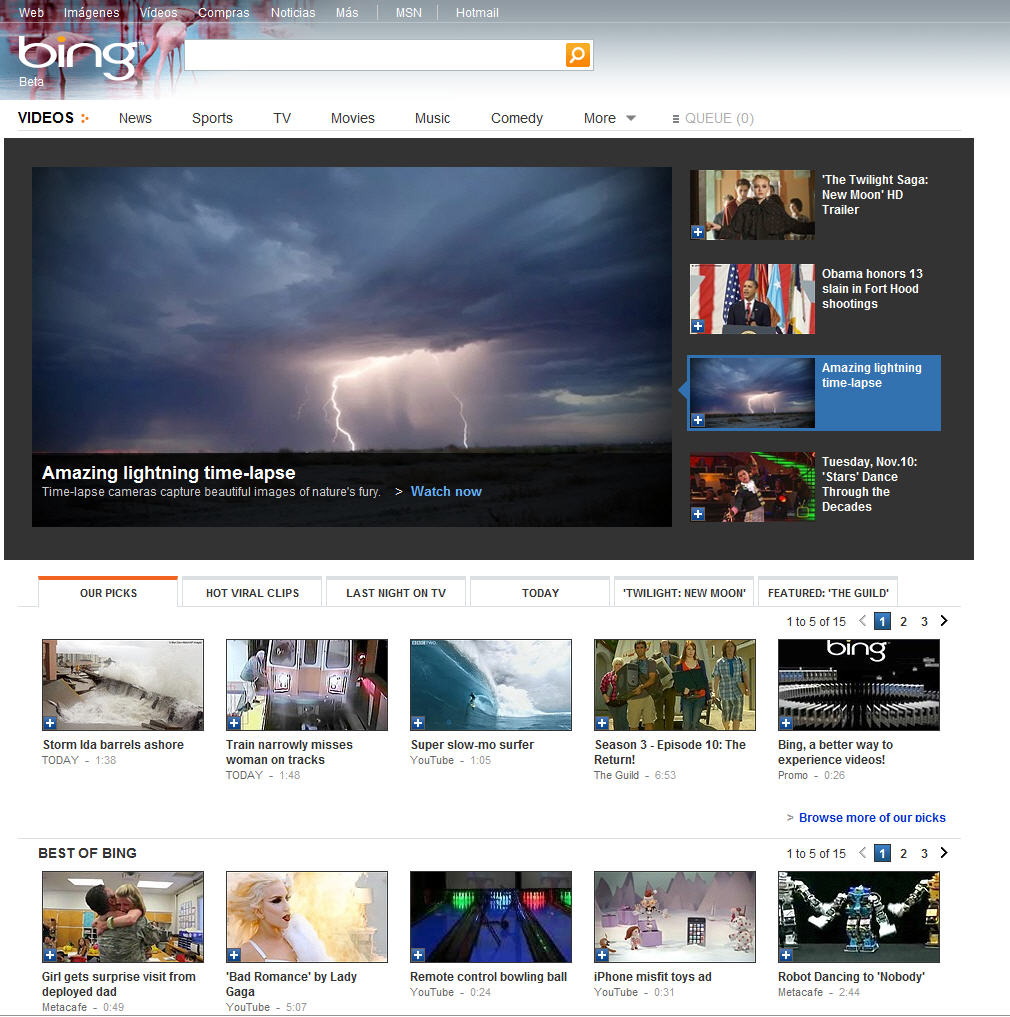Screen dimensions: 1010x1017
Task: Add Storm Ida barrels ashore to queue
Action: pos(50,723)
